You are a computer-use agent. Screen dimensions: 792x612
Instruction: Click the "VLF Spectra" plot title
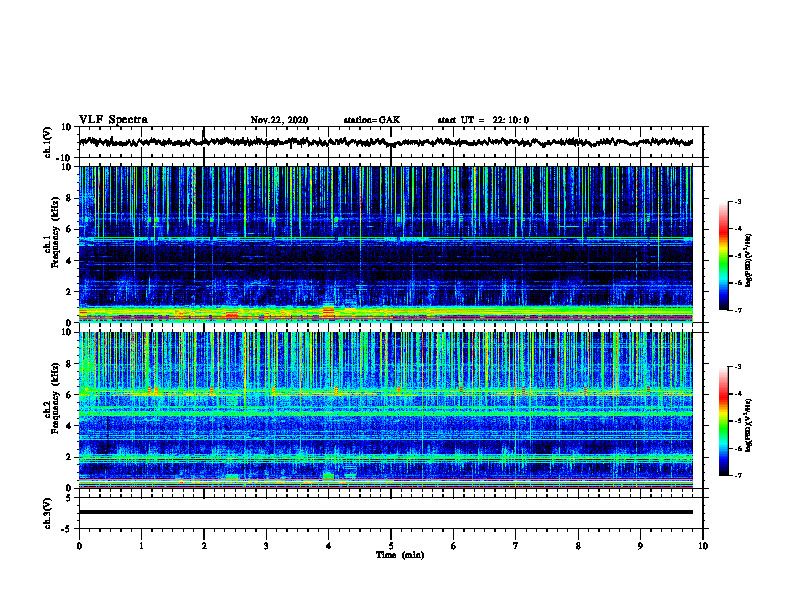[113, 120]
